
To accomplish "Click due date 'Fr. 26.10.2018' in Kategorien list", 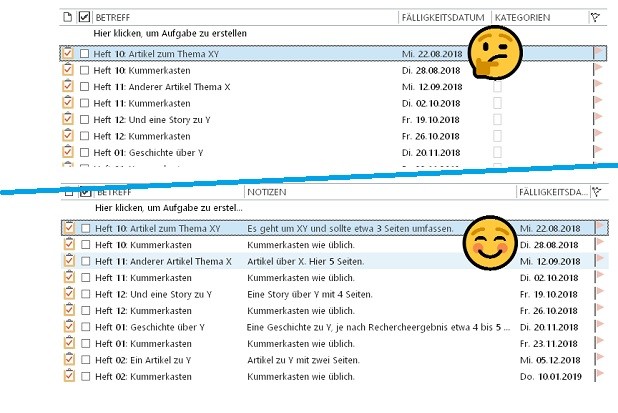I will [x=431, y=136].
